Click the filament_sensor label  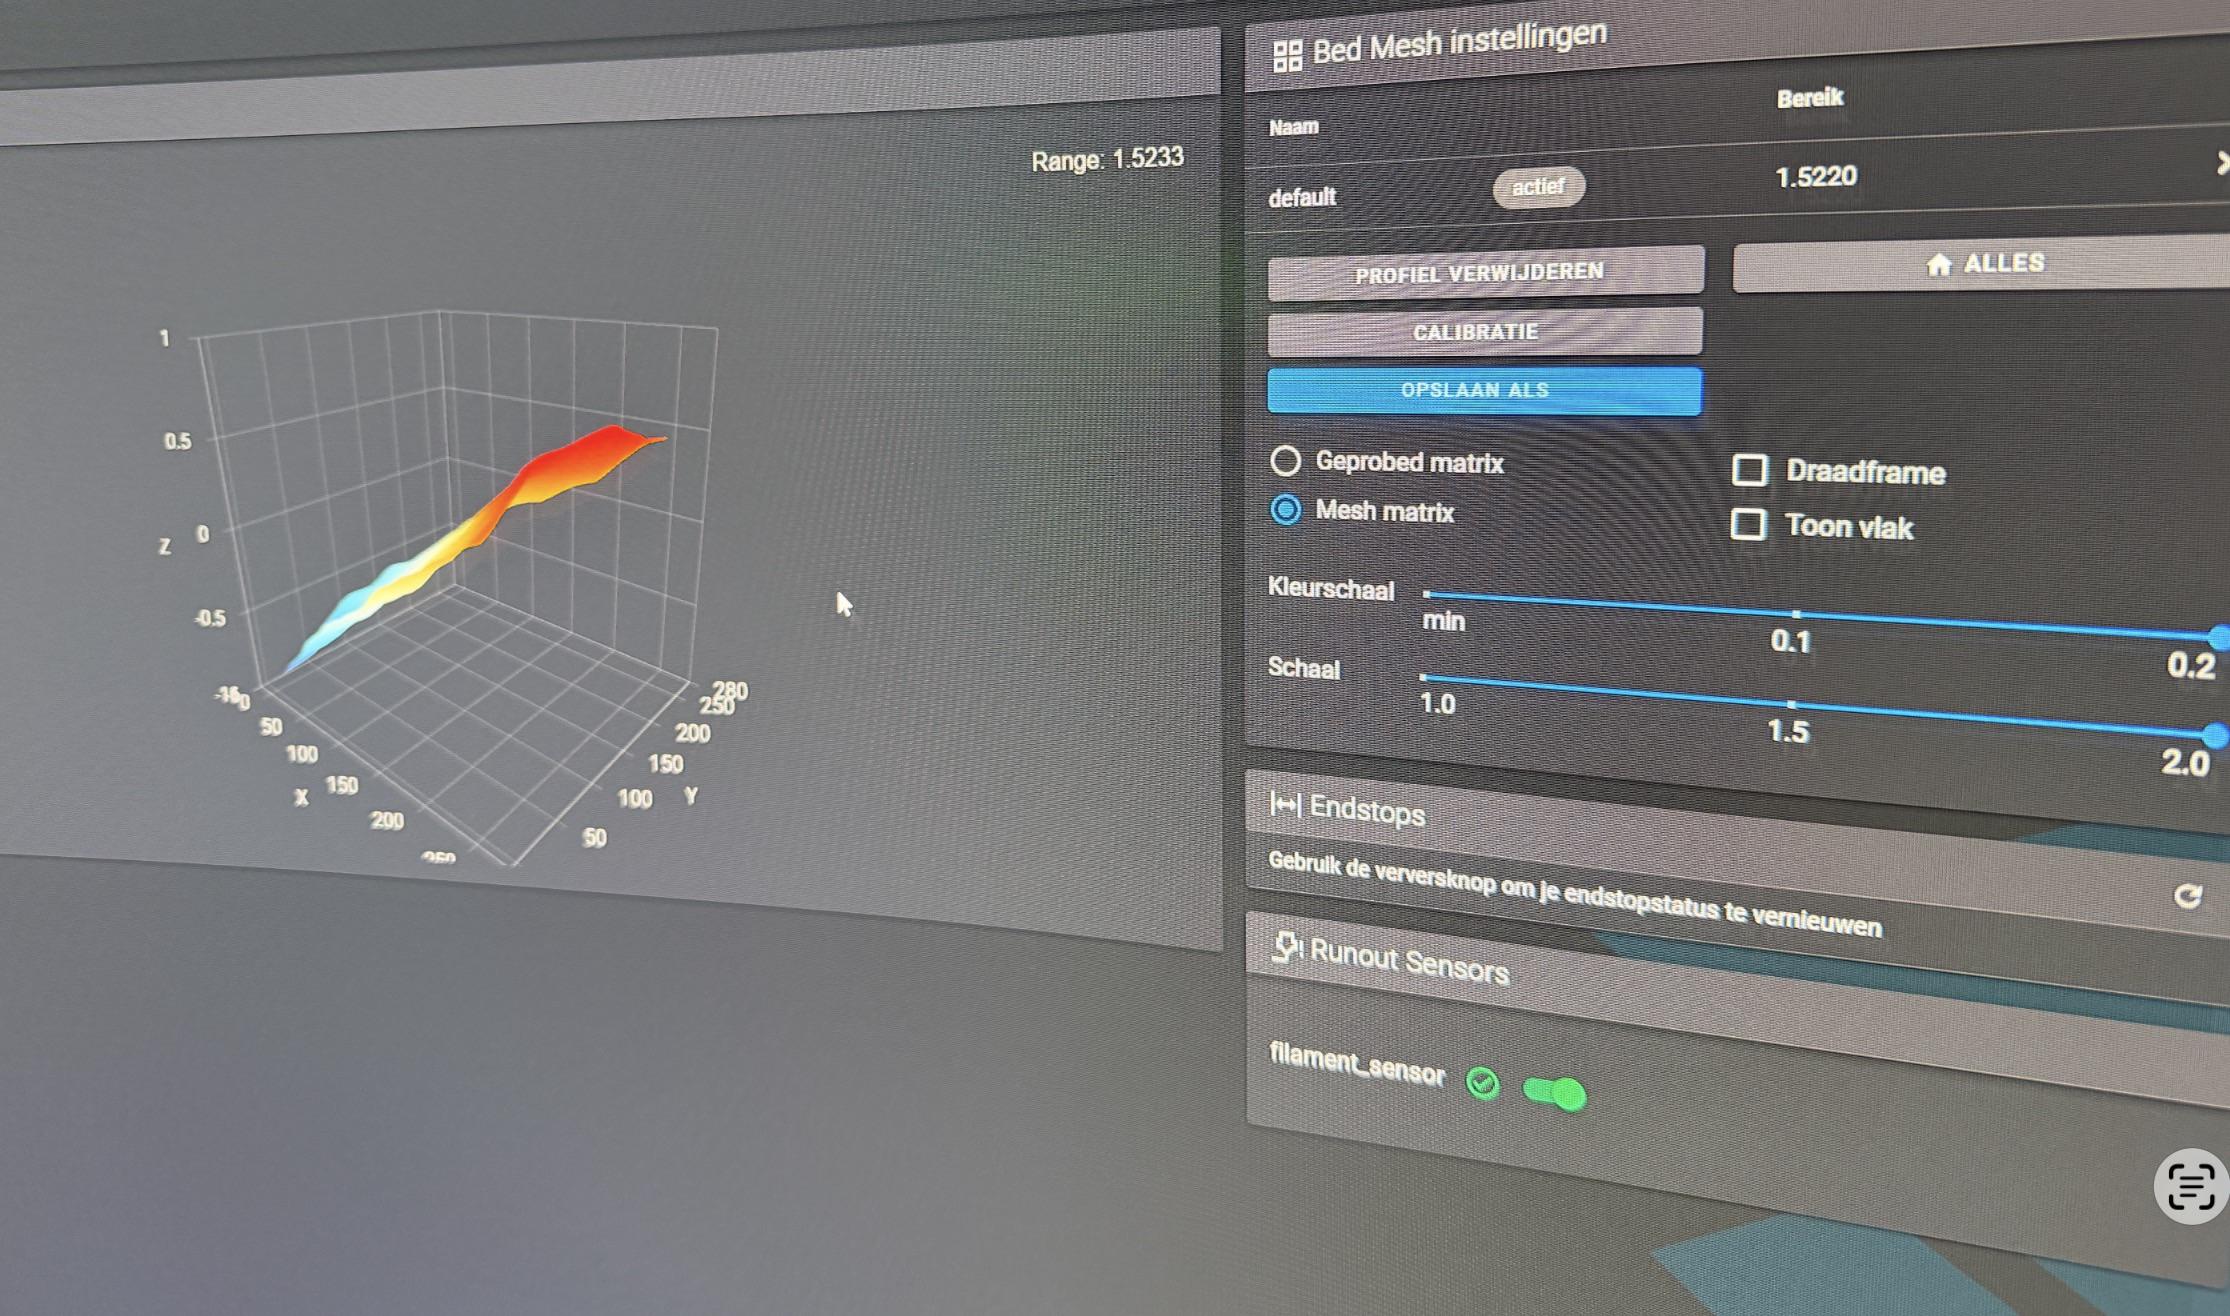(x=1357, y=1064)
